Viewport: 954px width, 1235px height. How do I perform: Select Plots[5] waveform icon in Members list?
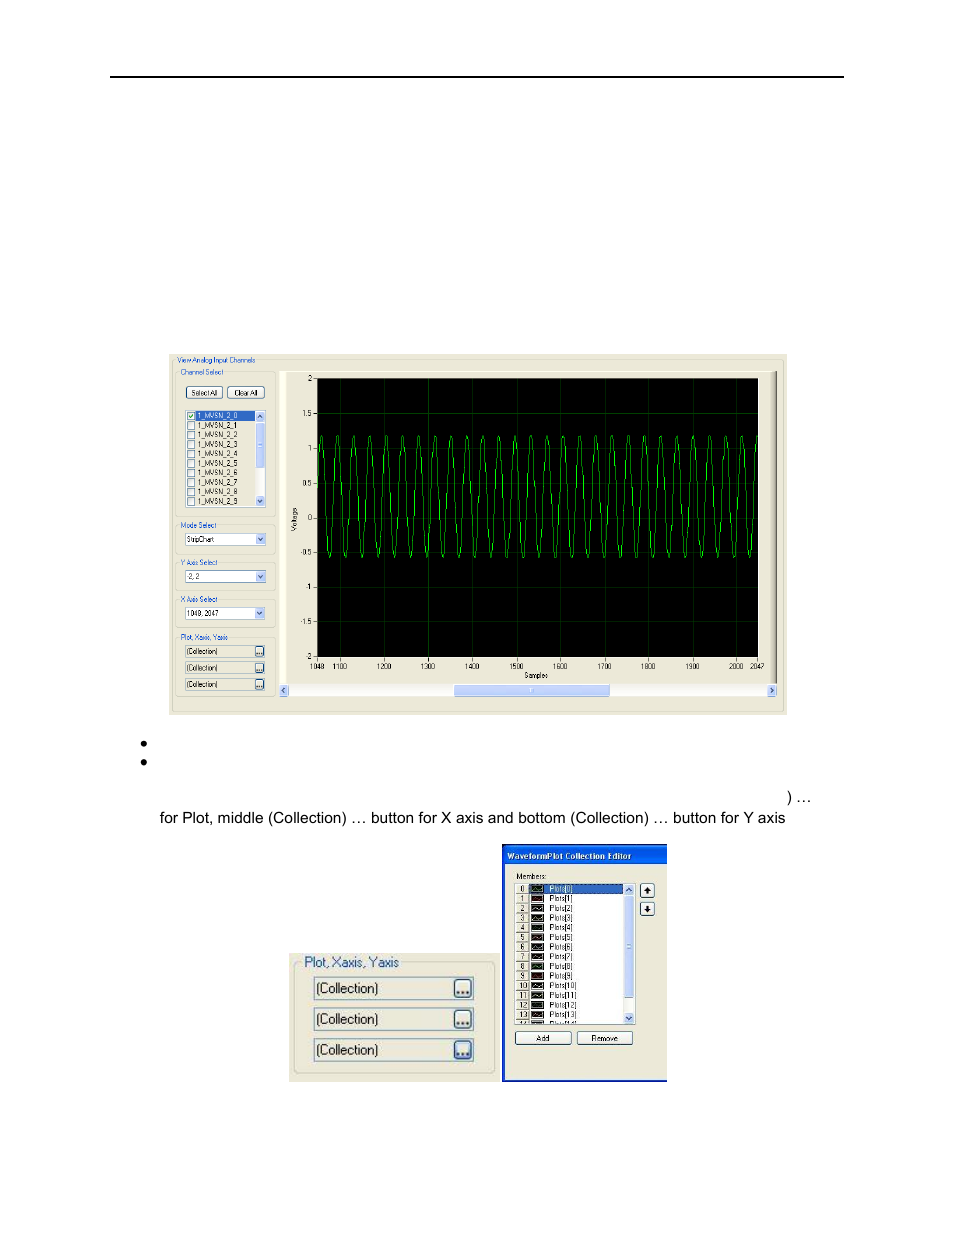[537, 937]
